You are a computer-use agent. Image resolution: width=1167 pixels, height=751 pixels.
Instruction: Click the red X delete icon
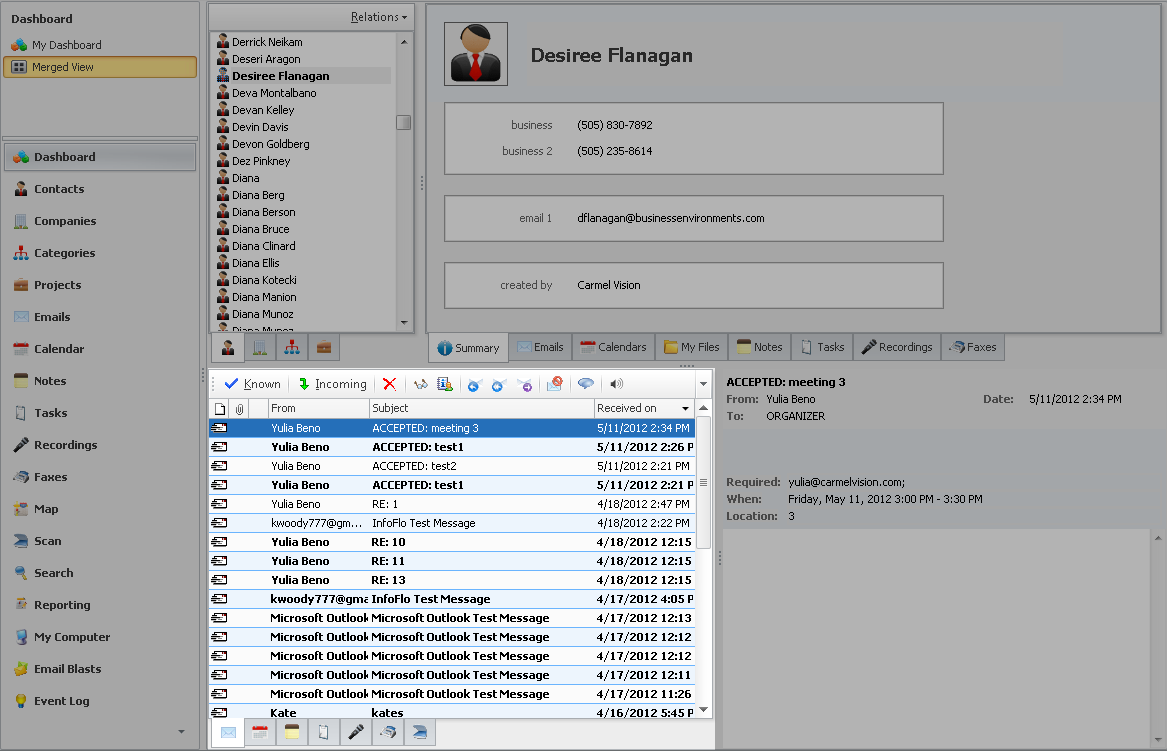point(389,384)
